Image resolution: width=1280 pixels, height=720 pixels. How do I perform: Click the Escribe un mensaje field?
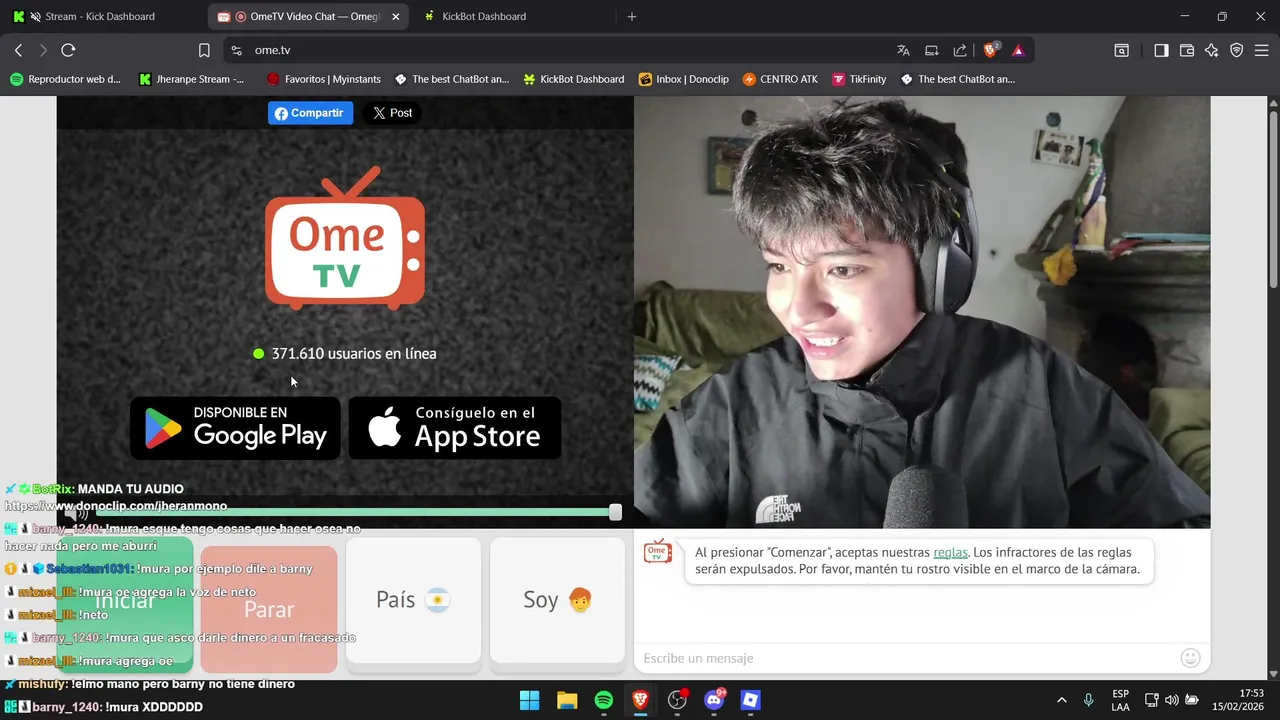click(x=905, y=658)
